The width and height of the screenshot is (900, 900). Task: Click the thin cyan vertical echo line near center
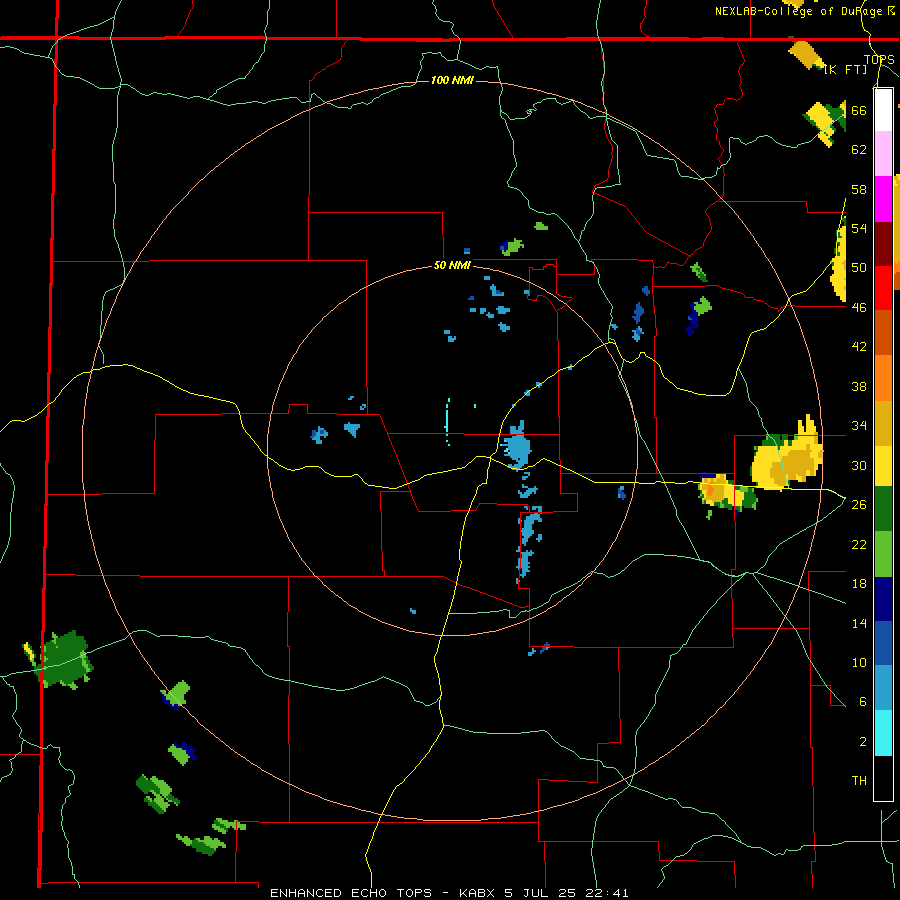point(448,422)
